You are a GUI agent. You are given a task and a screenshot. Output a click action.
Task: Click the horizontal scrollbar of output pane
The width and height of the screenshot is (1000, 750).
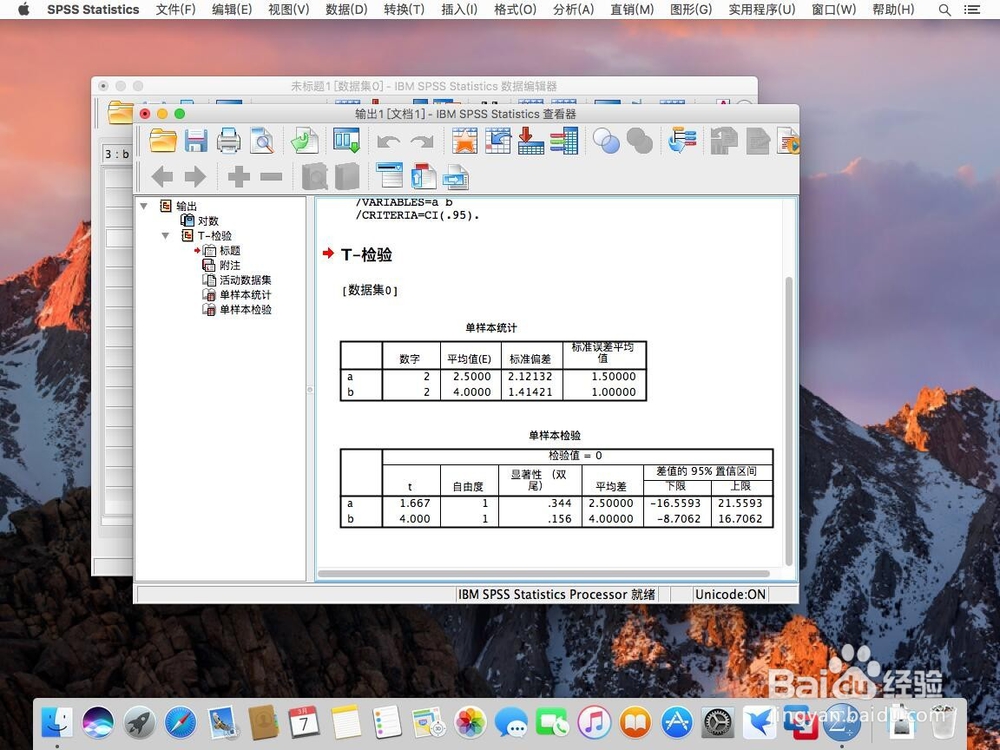point(543,573)
